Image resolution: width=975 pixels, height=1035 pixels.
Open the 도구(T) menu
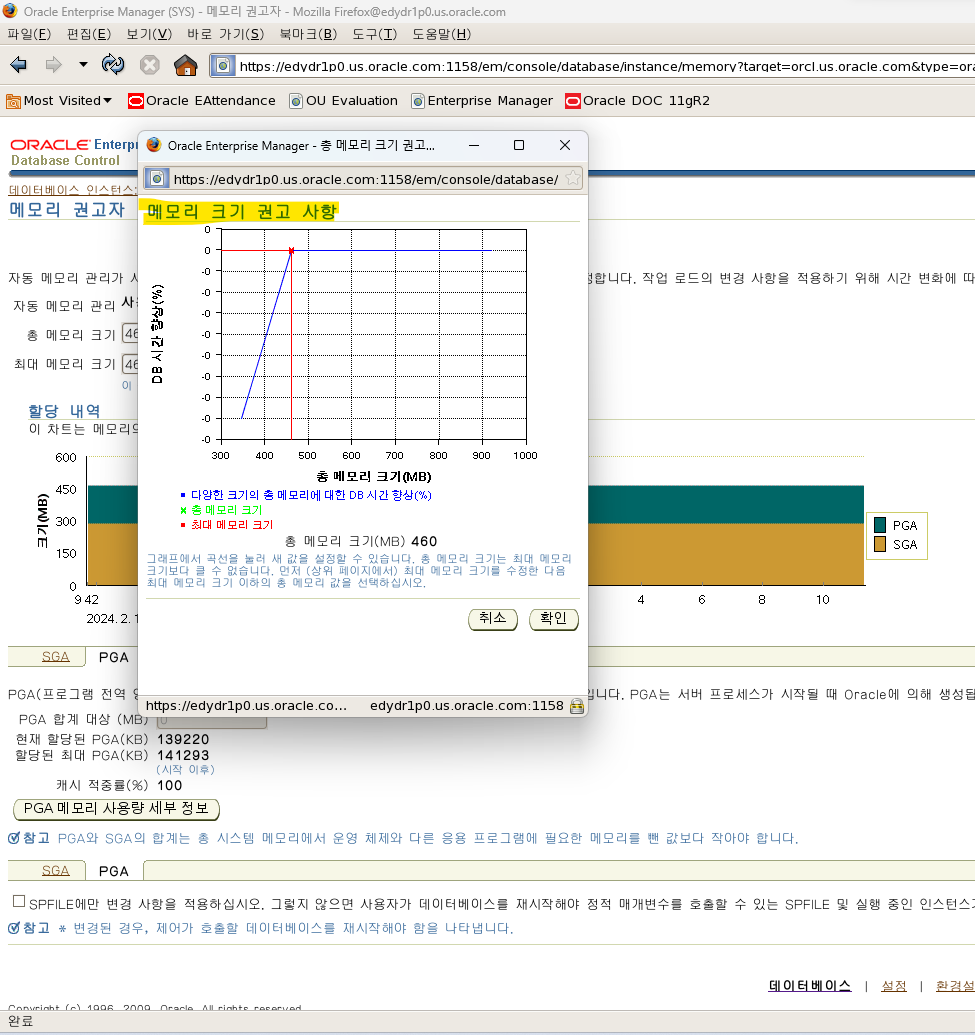(374, 34)
